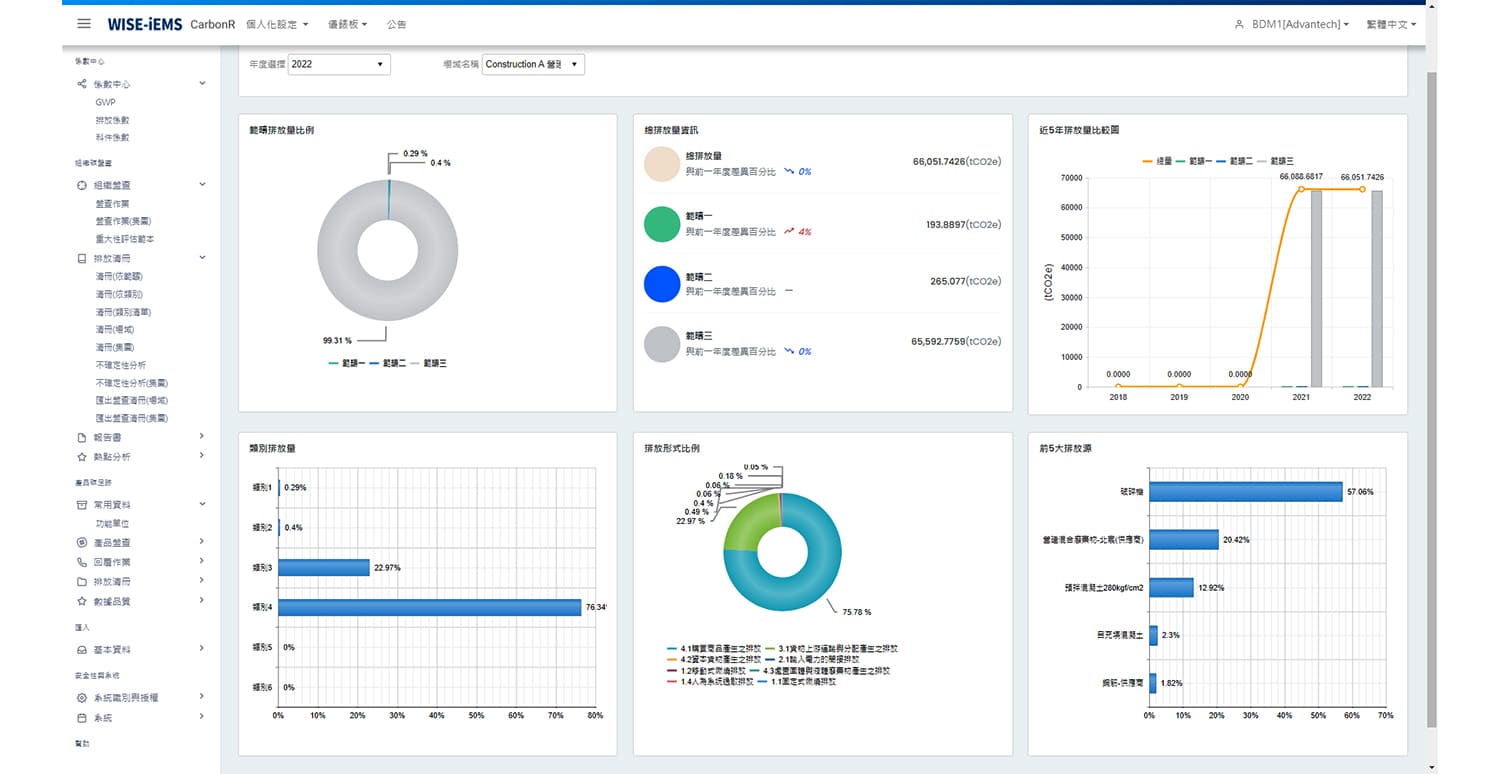Click the round icon beside 產品盤查
The image size is (1500, 774).
82,542
